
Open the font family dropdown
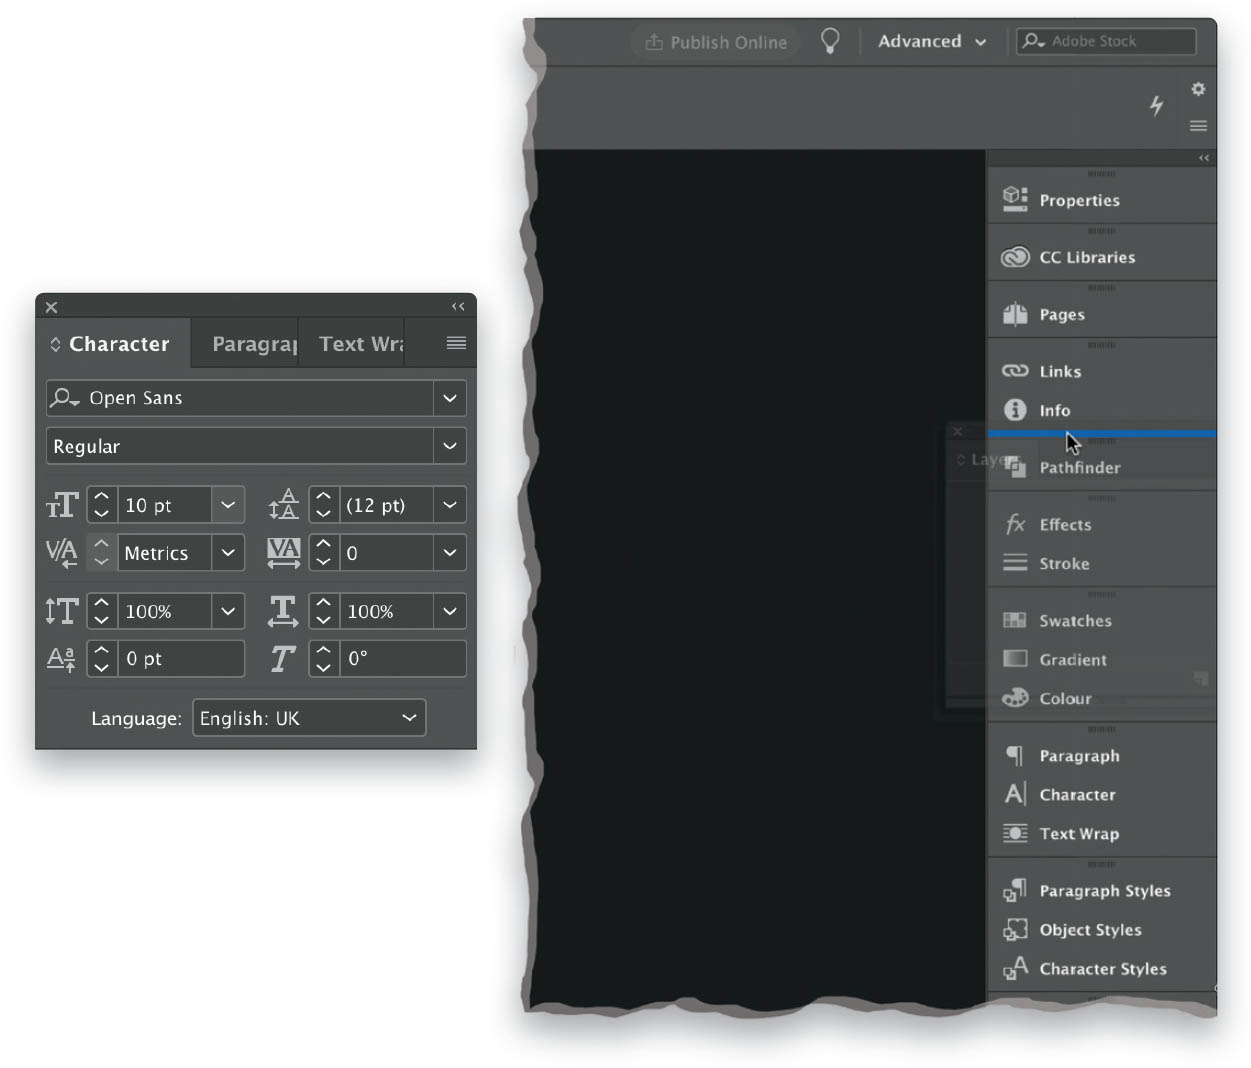pyautogui.click(x=449, y=398)
